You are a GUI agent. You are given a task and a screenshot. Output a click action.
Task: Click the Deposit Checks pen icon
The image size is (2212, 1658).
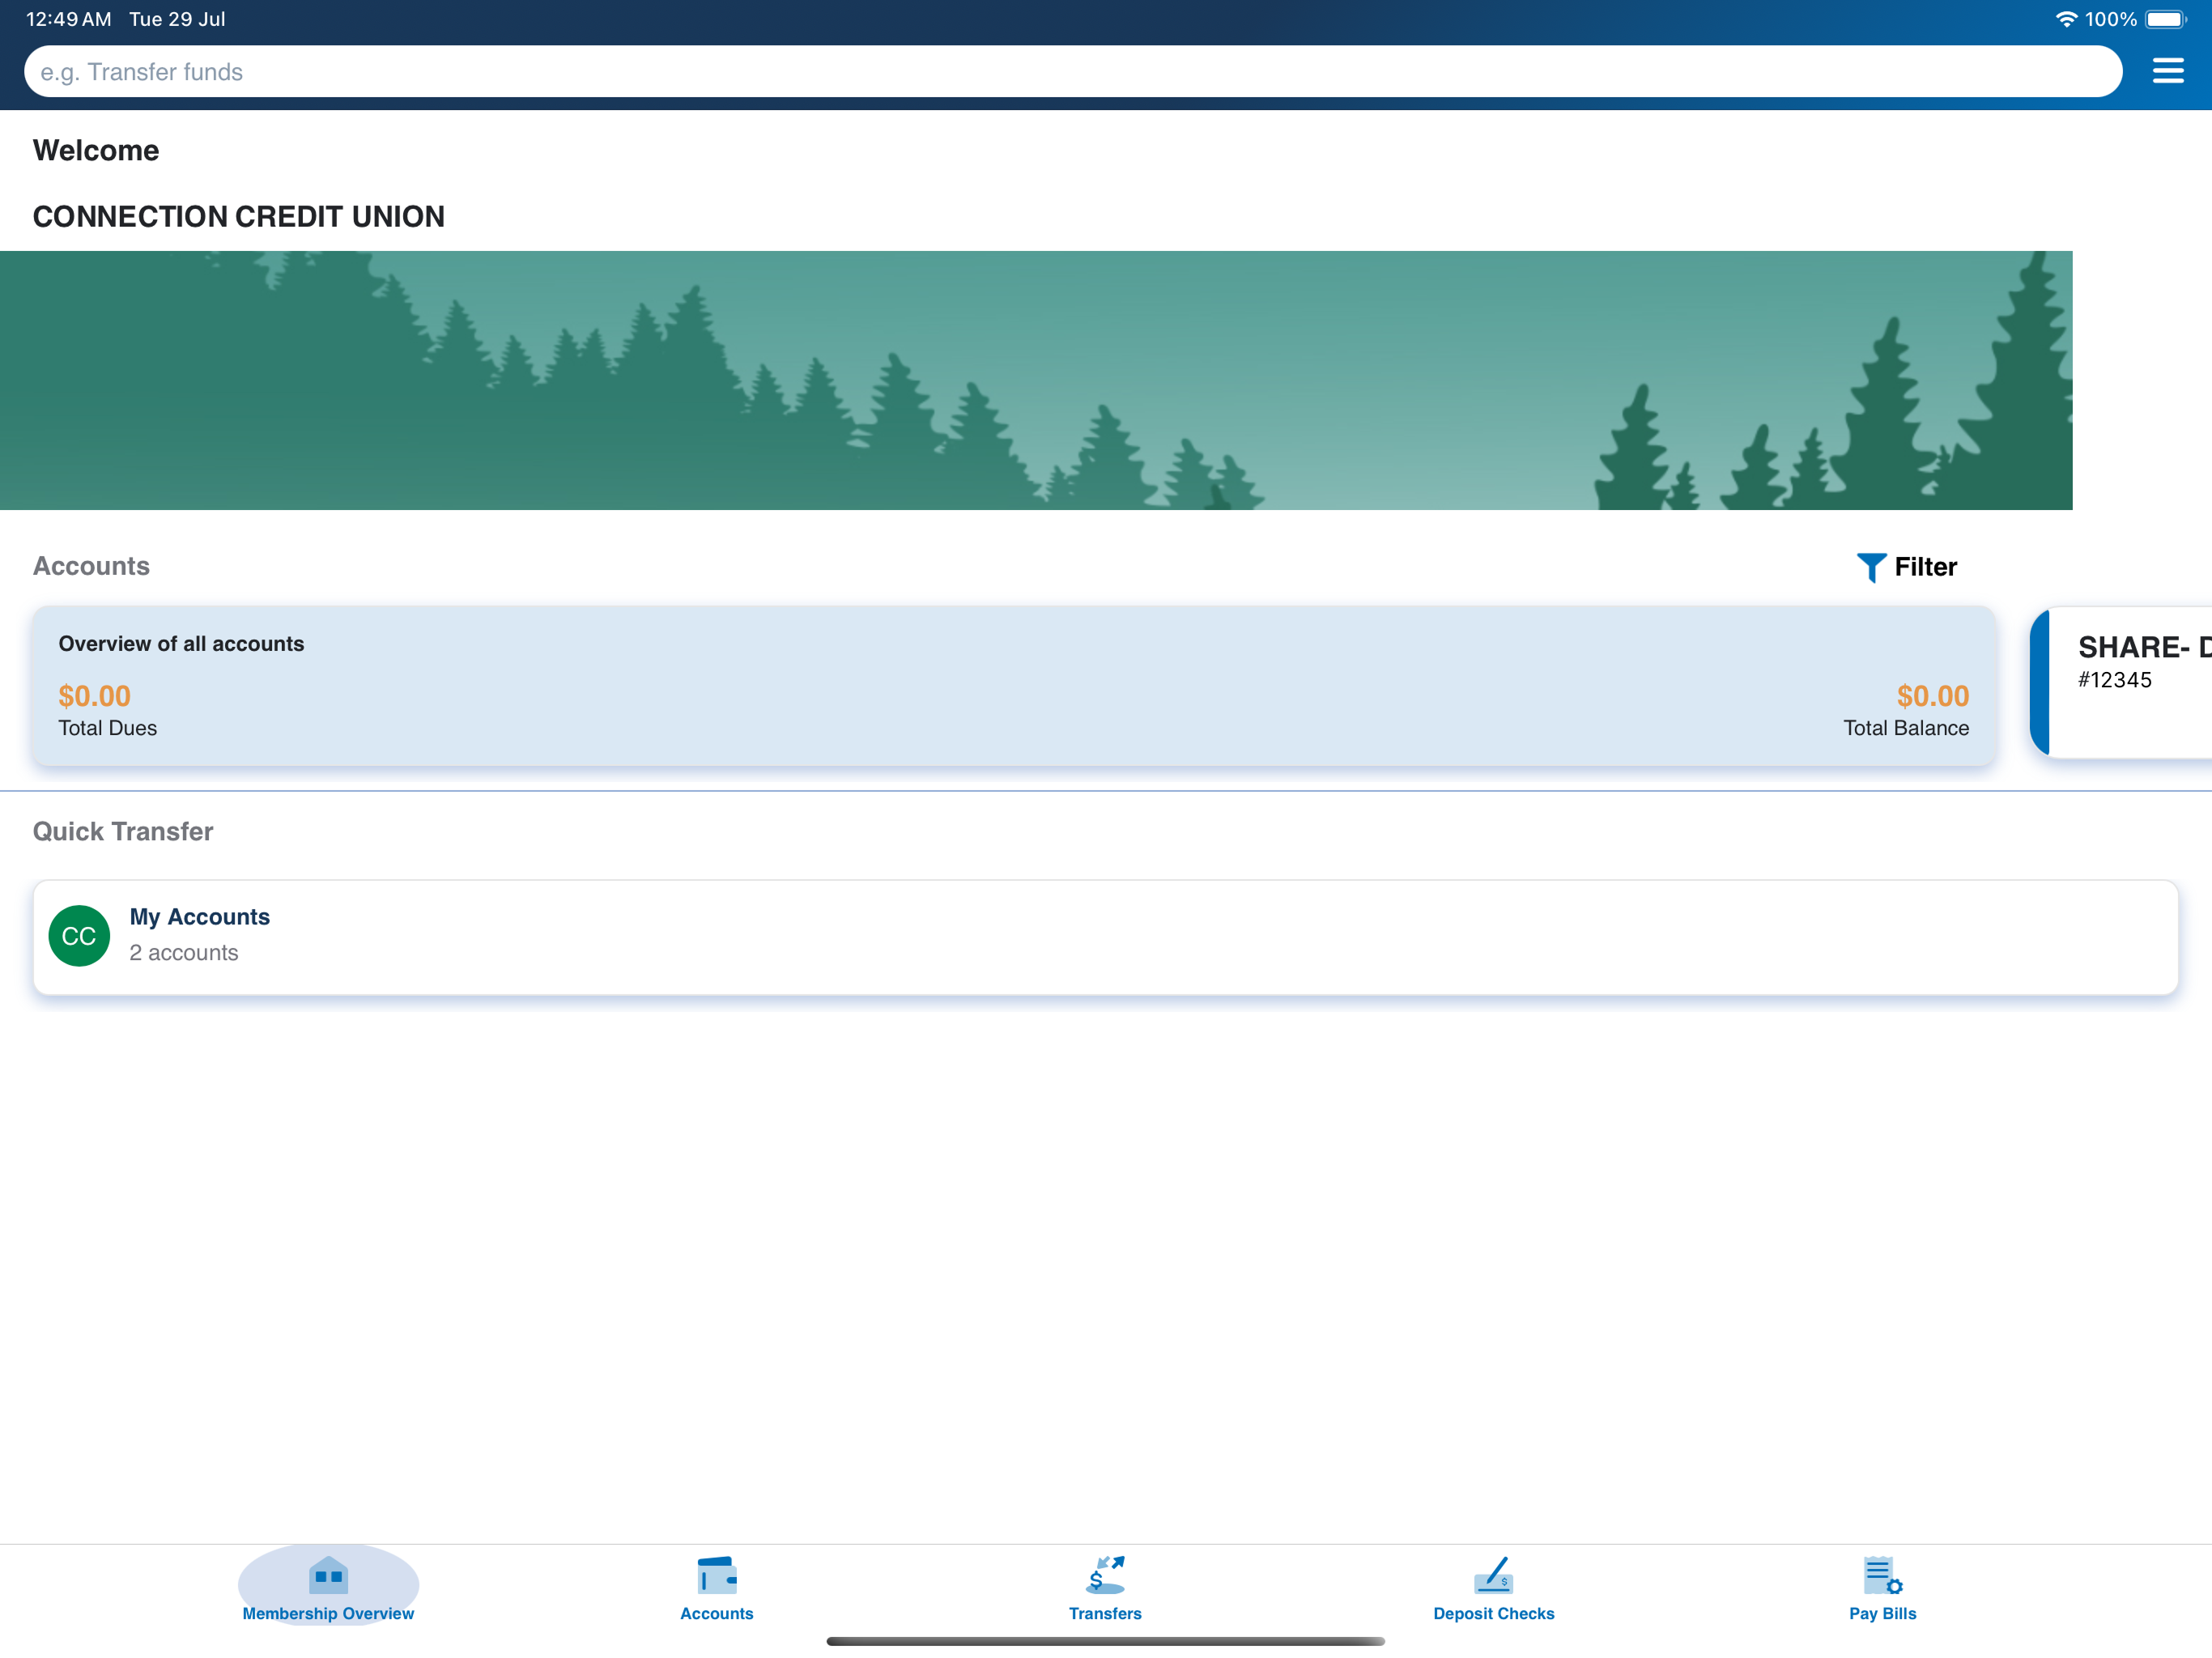click(x=1494, y=1576)
